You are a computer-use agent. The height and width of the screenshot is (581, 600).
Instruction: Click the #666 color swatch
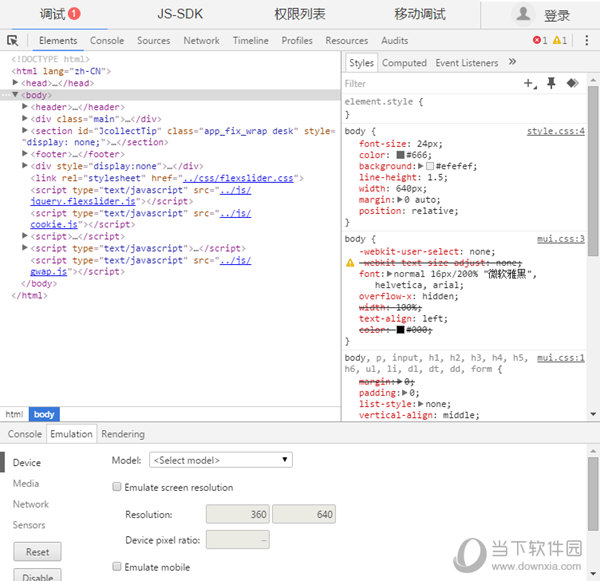tap(400, 155)
